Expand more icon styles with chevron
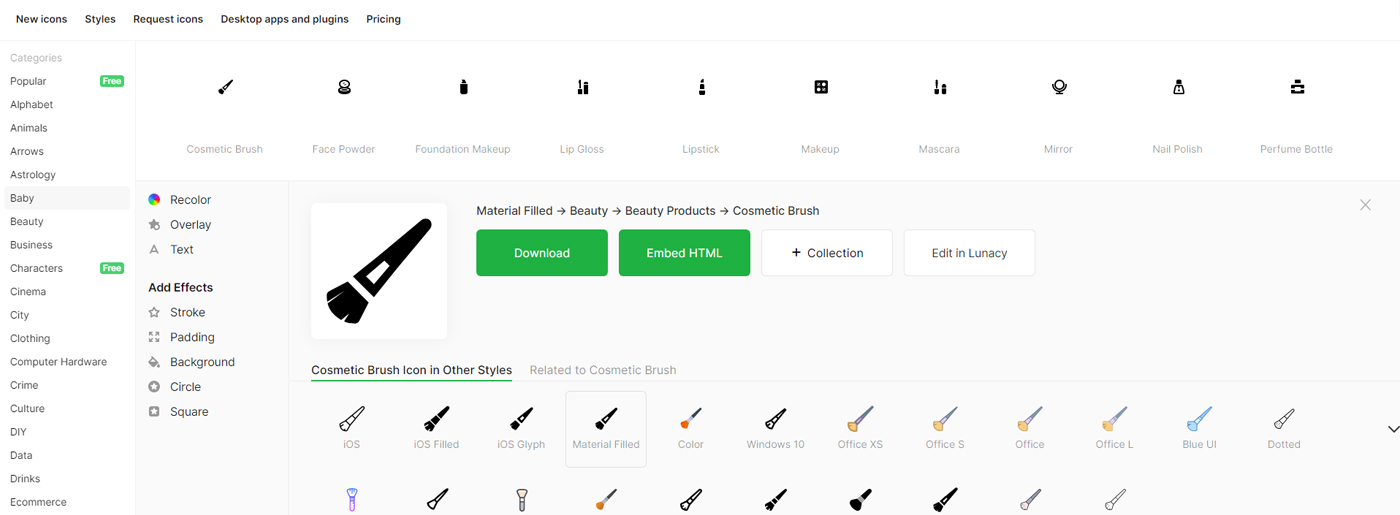The height and width of the screenshot is (515, 1400). (1393, 429)
